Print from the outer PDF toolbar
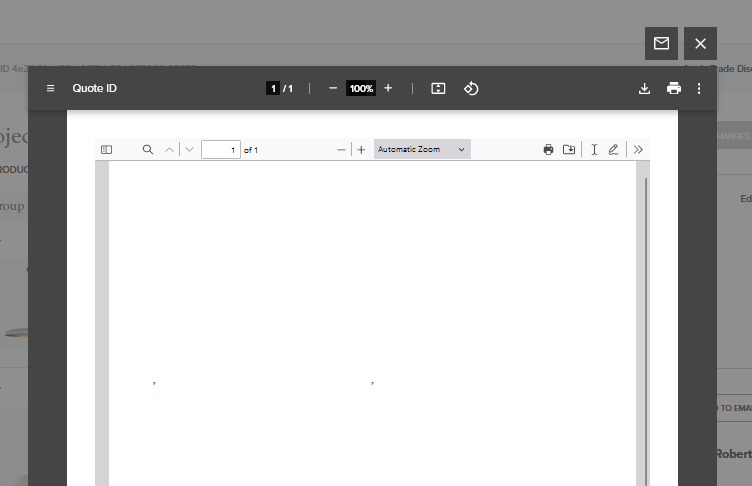Viewport: 752px width, 486px height. pyautogui.click(x=674, y=88)
